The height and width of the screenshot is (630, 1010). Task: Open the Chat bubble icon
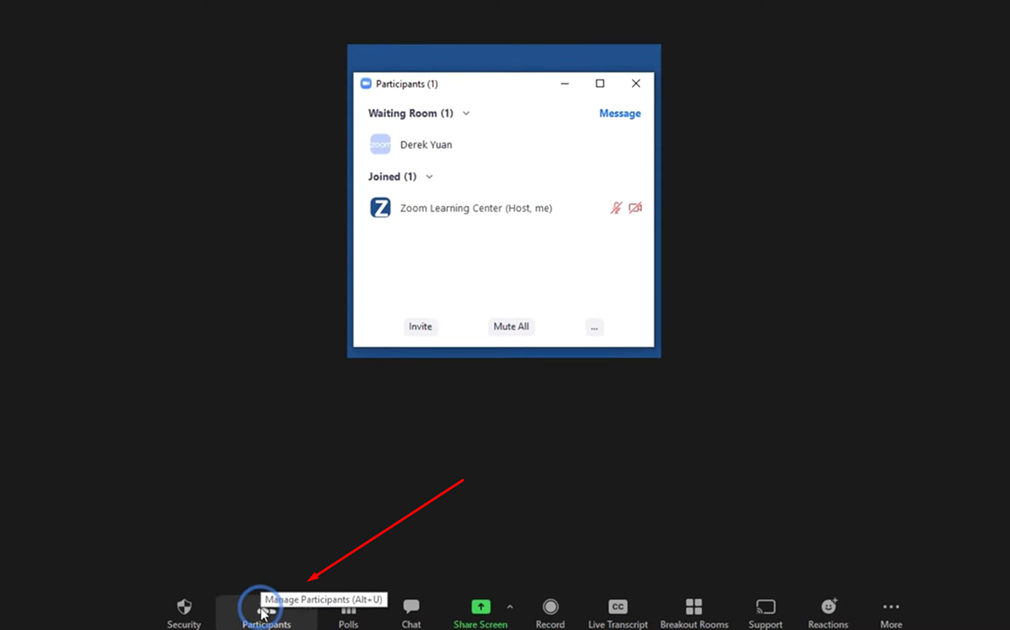[411, 607]
